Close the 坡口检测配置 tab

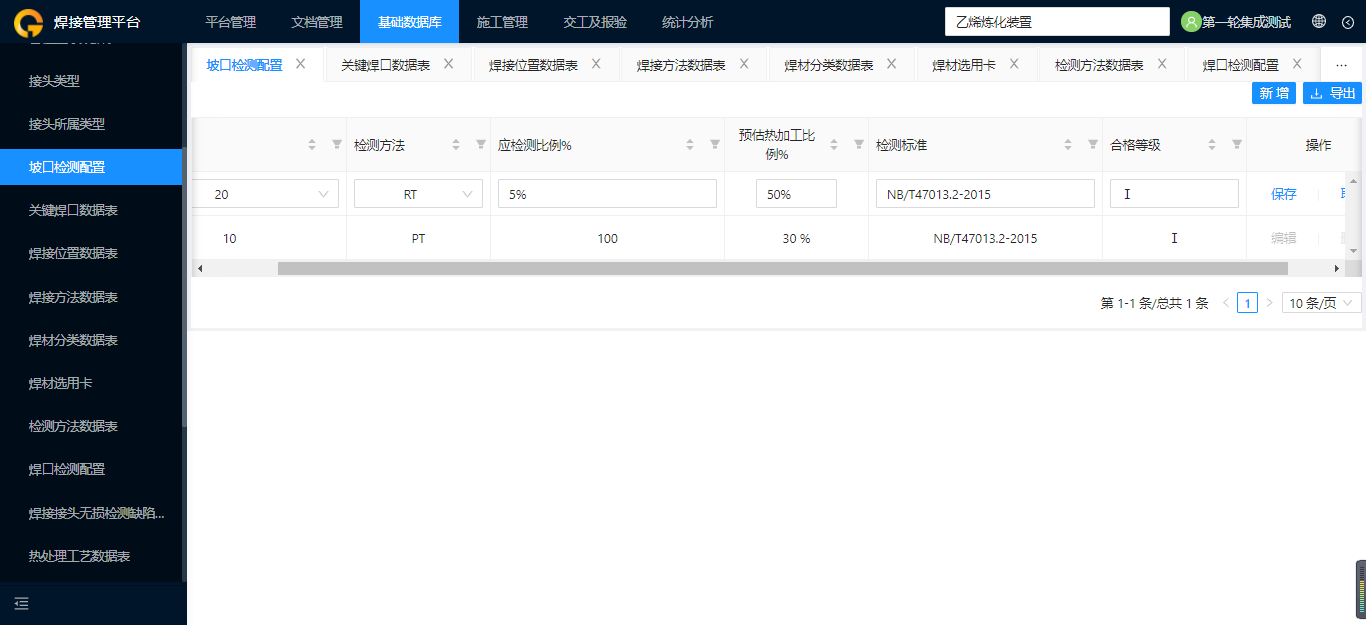[x=300, y=64]
